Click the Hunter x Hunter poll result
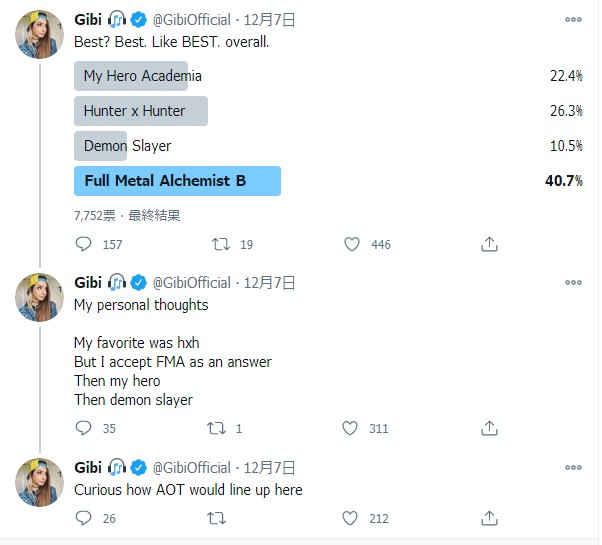602x545 pixels. coord(140,111)
